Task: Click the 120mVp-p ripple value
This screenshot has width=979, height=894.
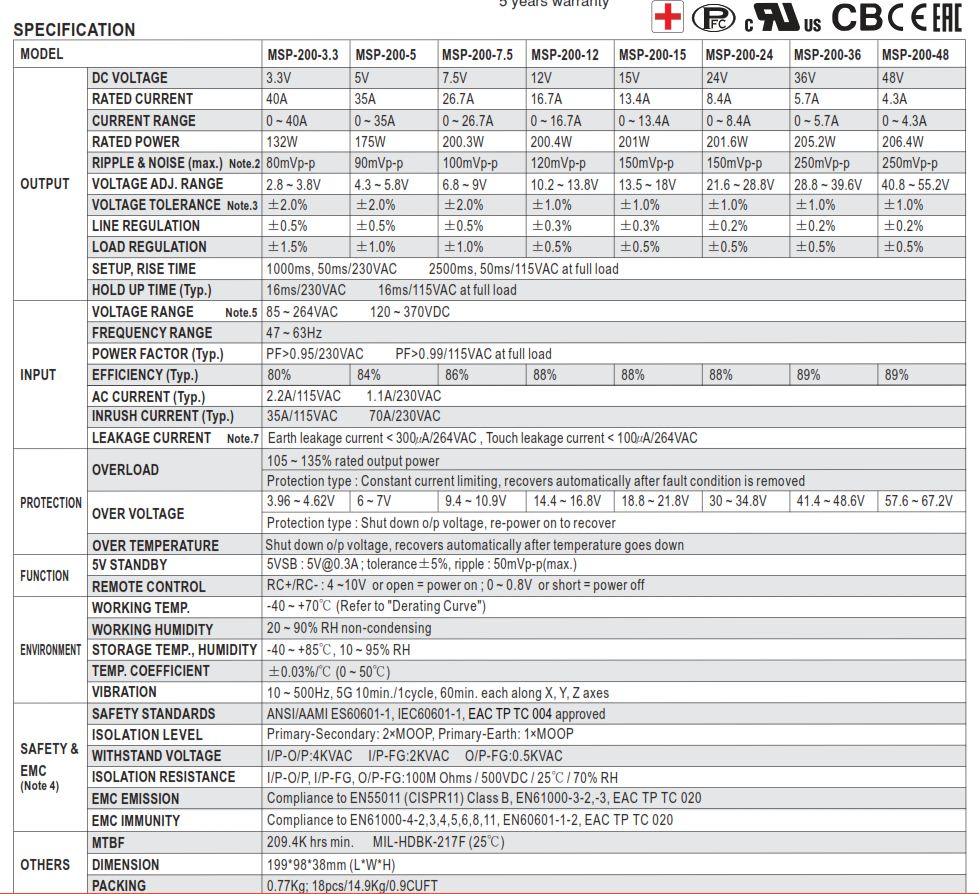Action: pos(558,163)
